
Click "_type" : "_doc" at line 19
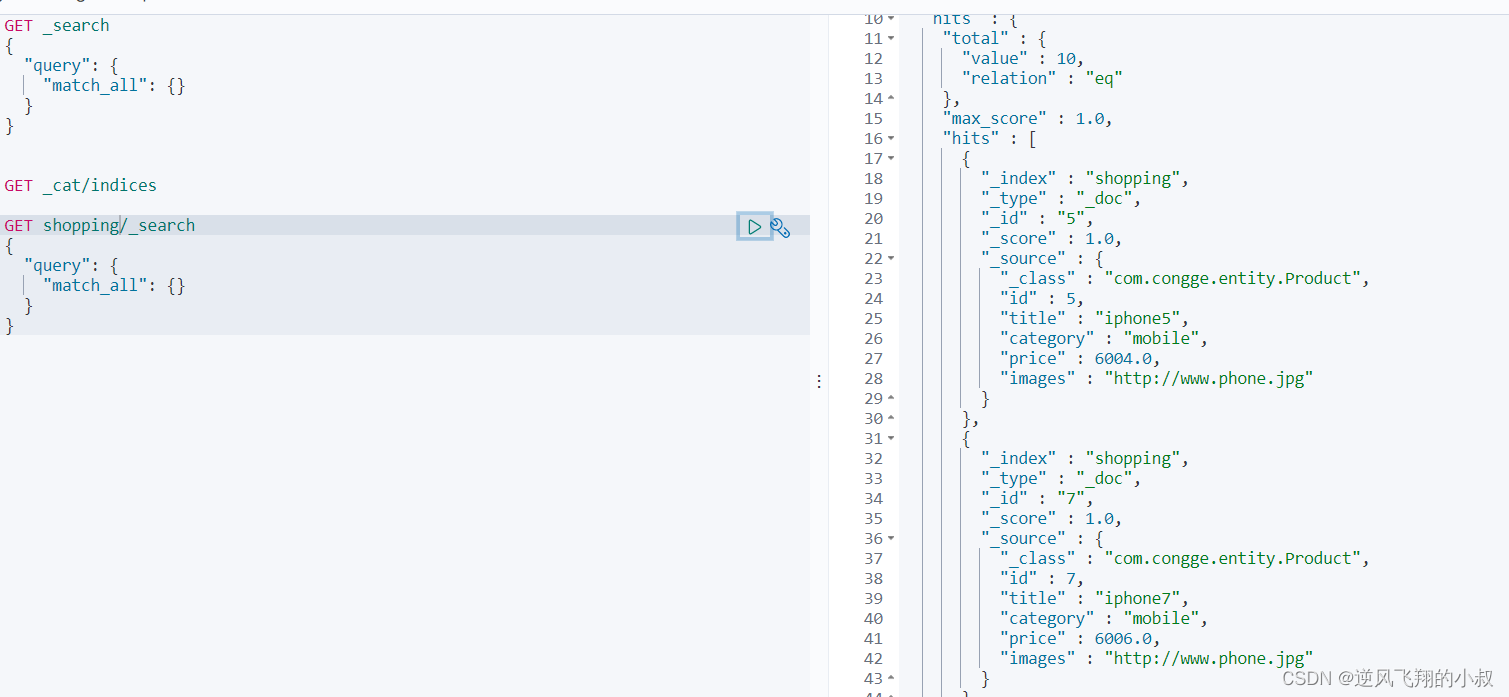pos(1061,199)
